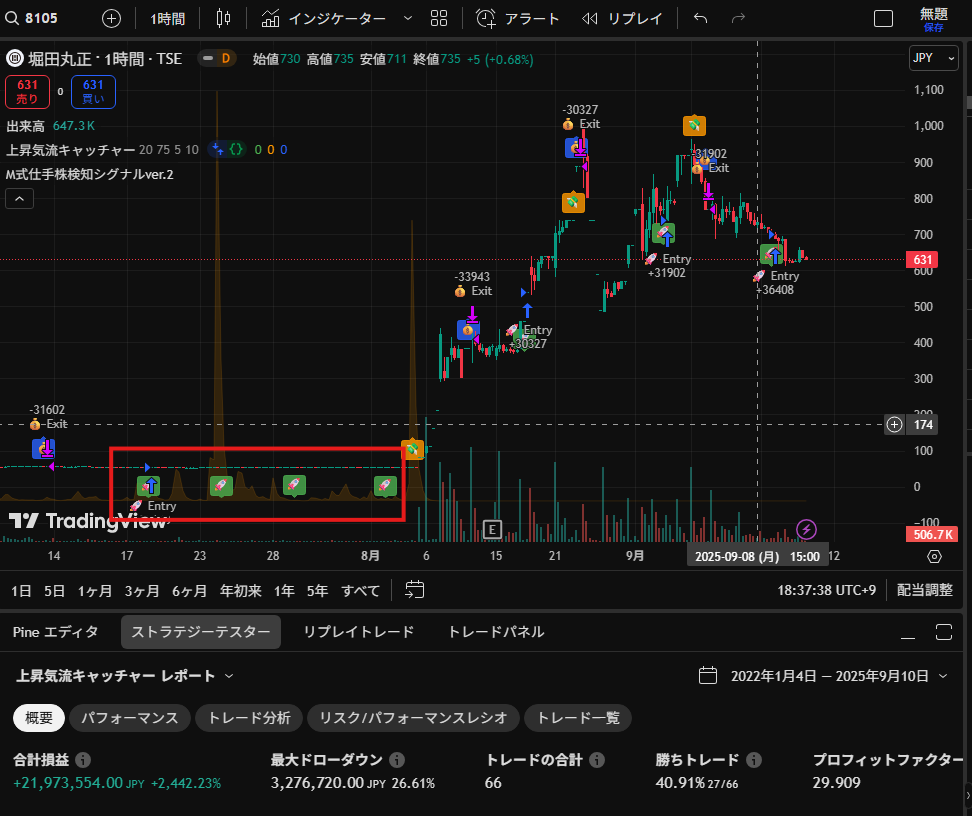Select the 3ヶ月 date range
This screenshot has height=816, width=972.
pos(142,590)
